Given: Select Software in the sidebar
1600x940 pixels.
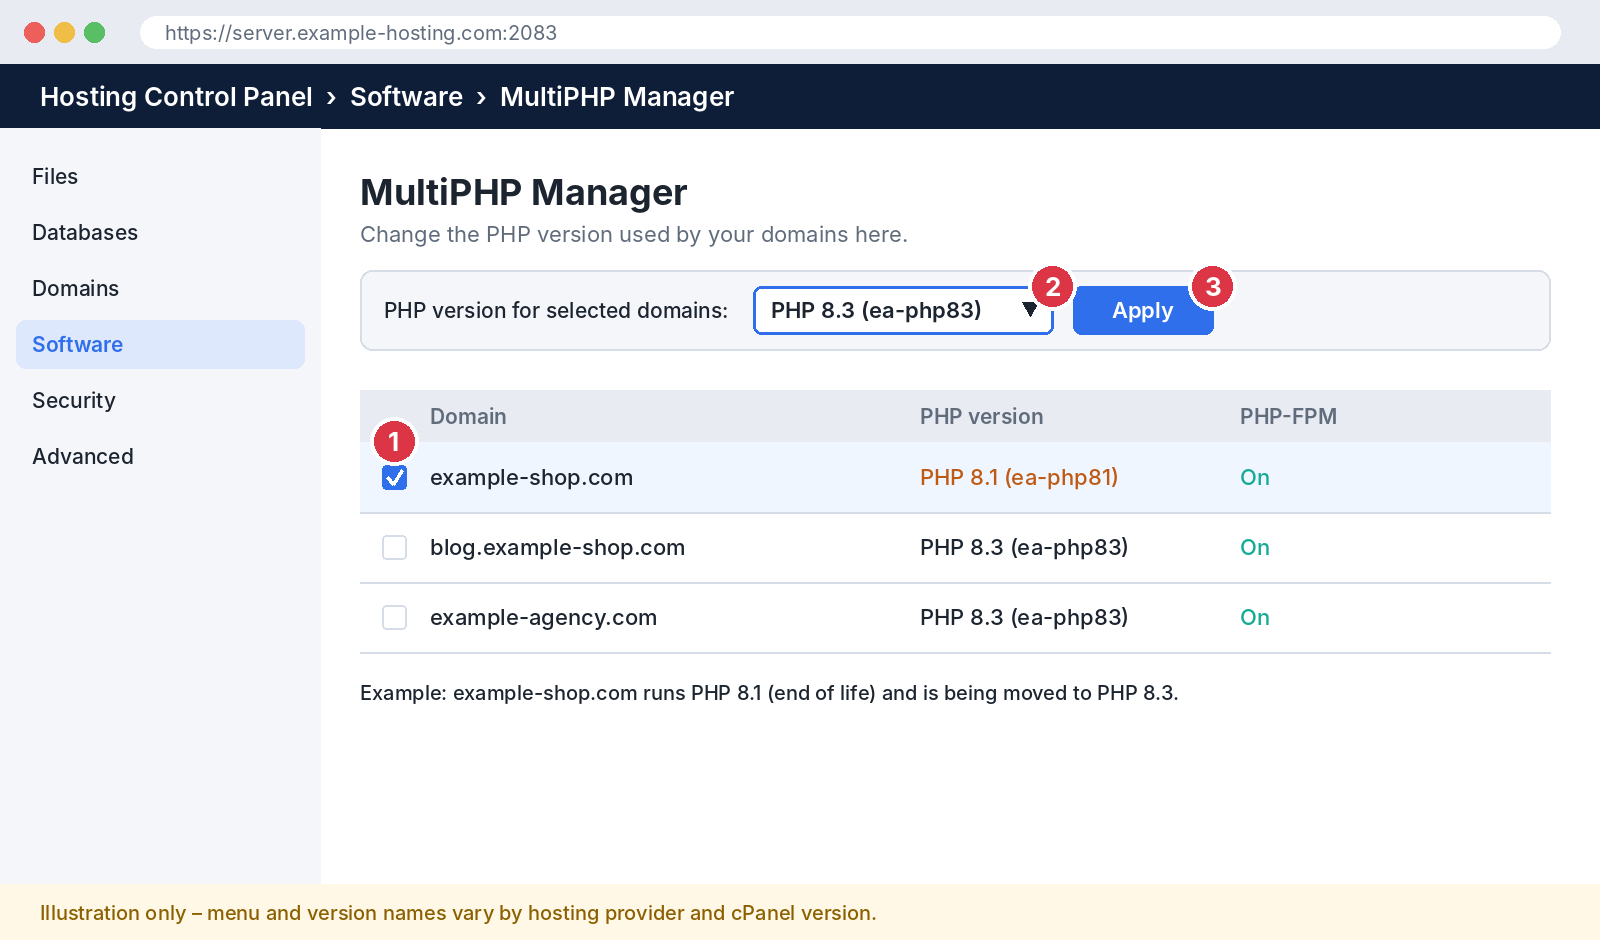Looking at the screenshot, I should tap(160, 344).
